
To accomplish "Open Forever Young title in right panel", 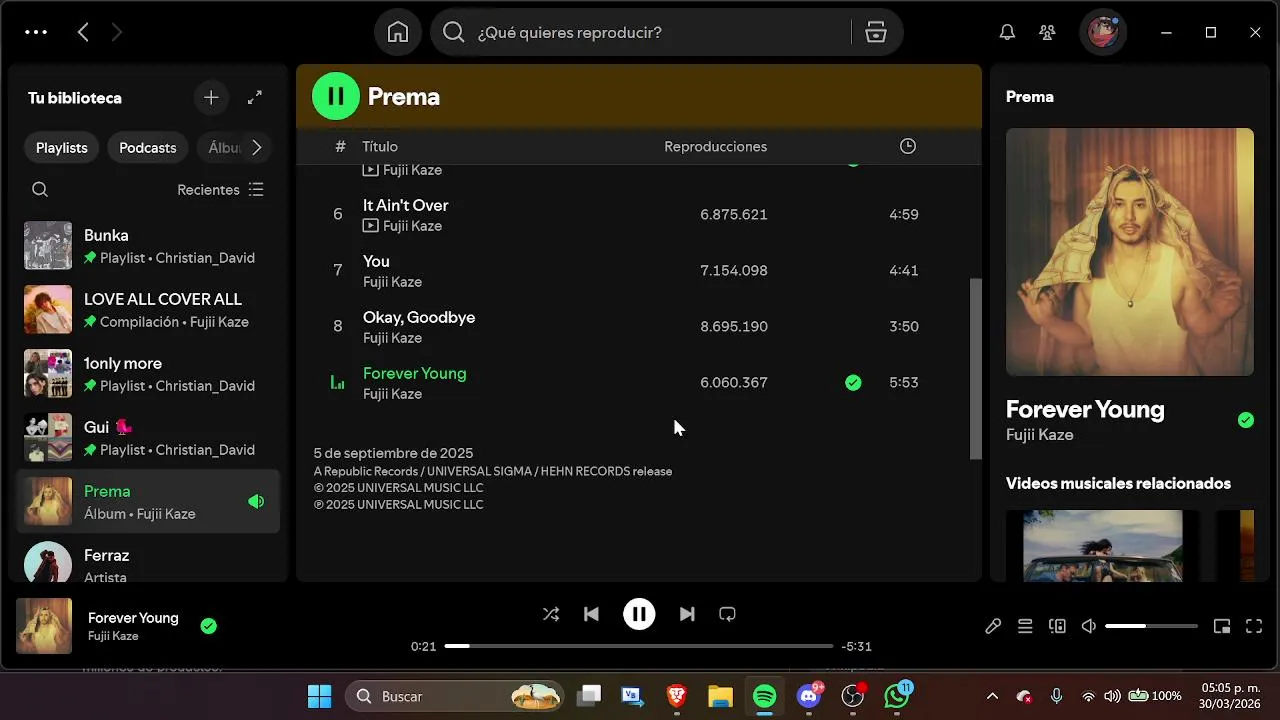I will click(x=1085, y=409).
